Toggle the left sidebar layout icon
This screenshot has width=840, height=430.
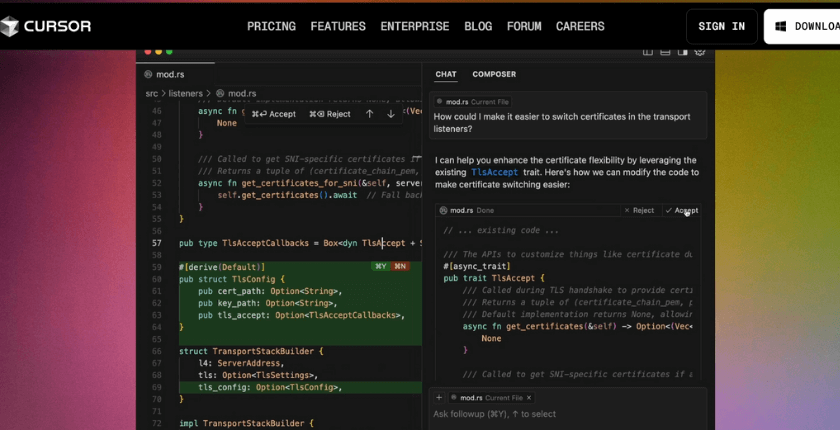pos(648,51)
